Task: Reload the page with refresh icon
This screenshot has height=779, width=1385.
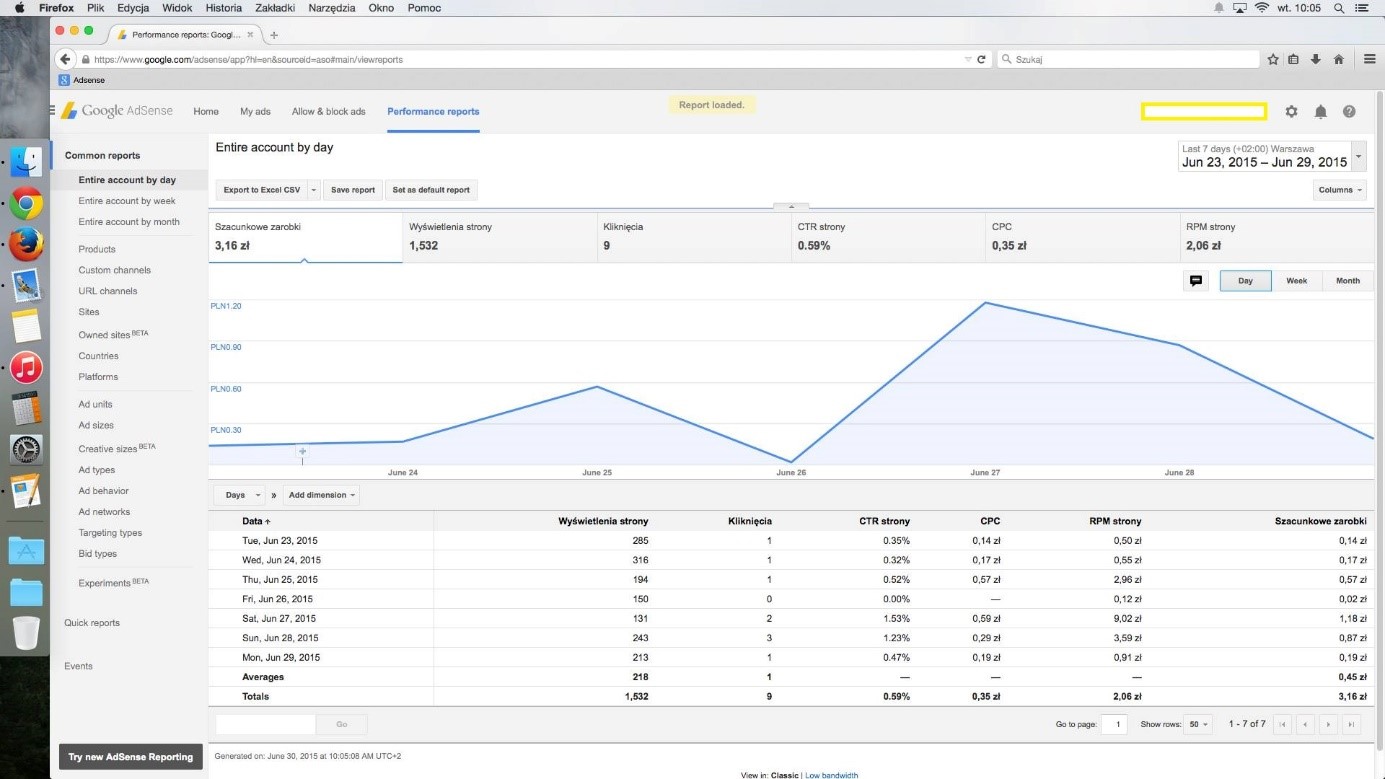Action: (981, 59)
